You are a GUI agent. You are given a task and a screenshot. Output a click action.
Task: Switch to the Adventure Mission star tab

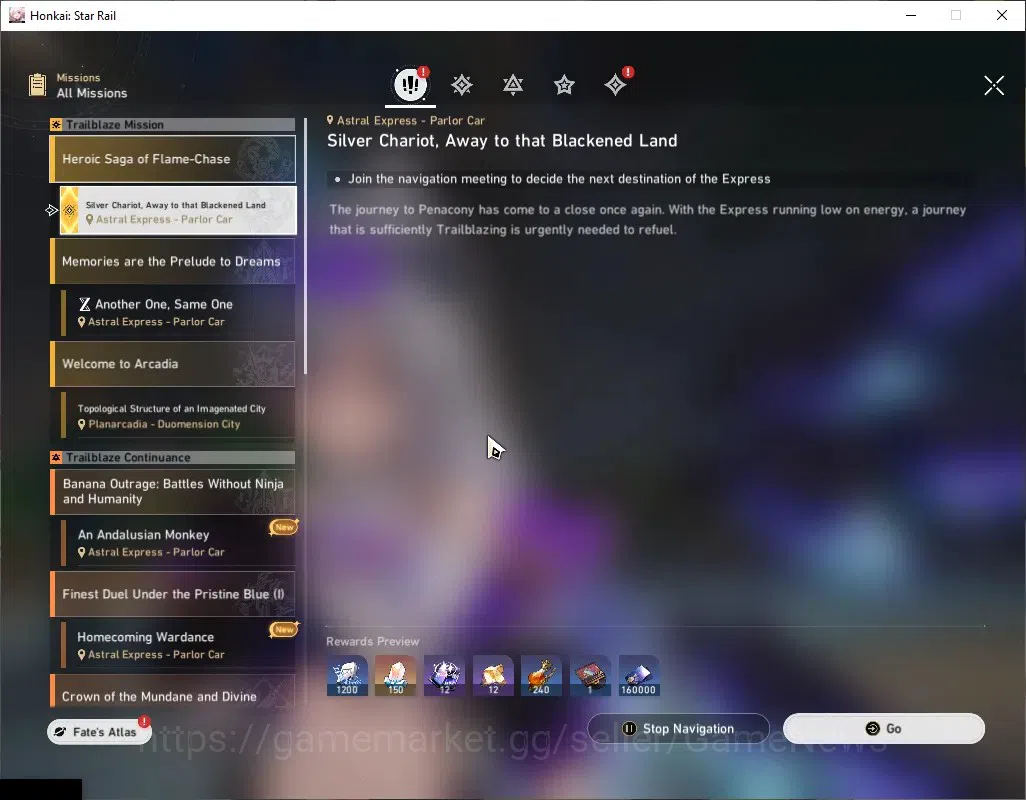click(564, 85)
